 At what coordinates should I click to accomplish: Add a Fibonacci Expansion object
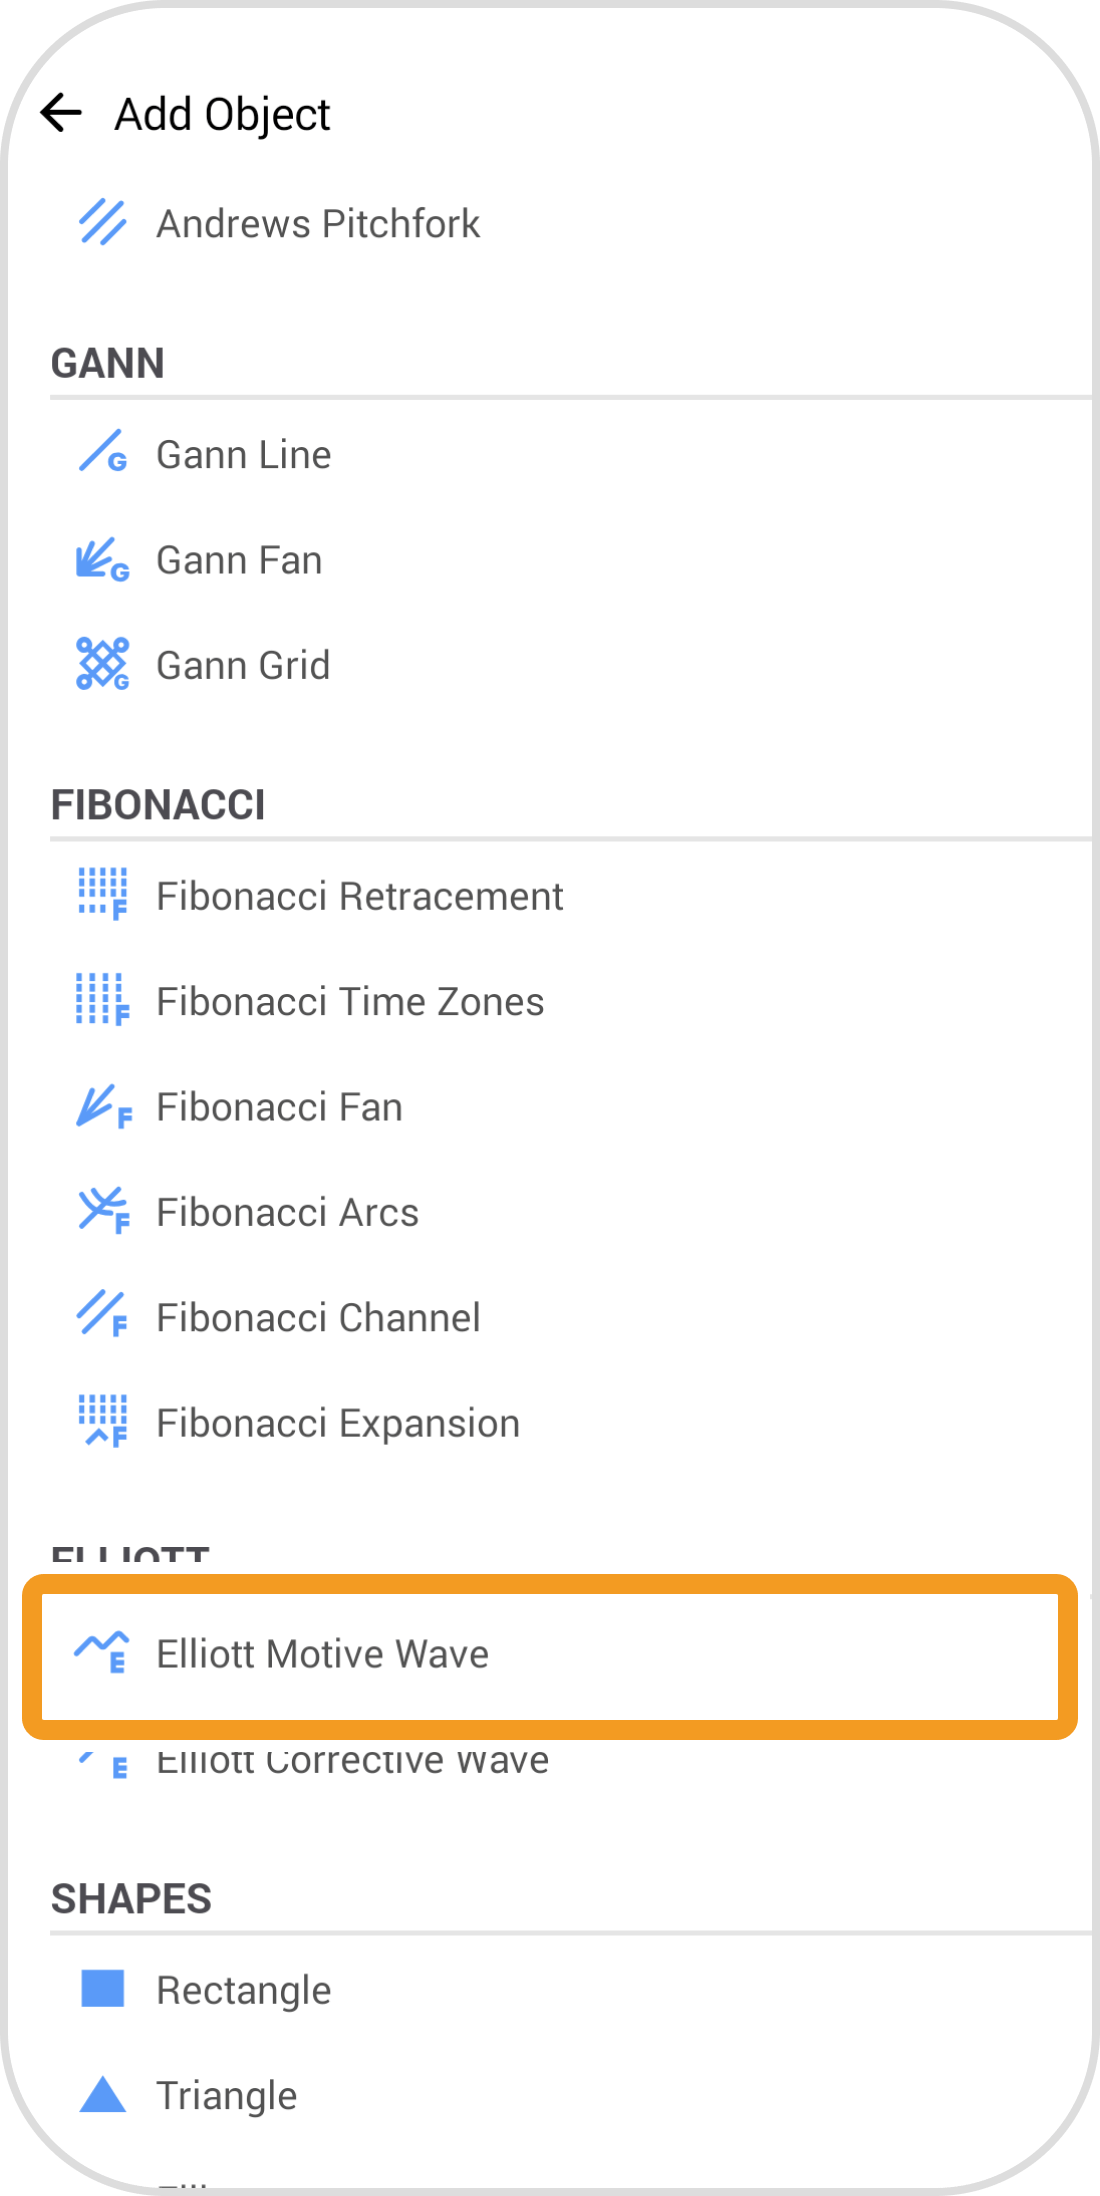tap(338, 1423)
